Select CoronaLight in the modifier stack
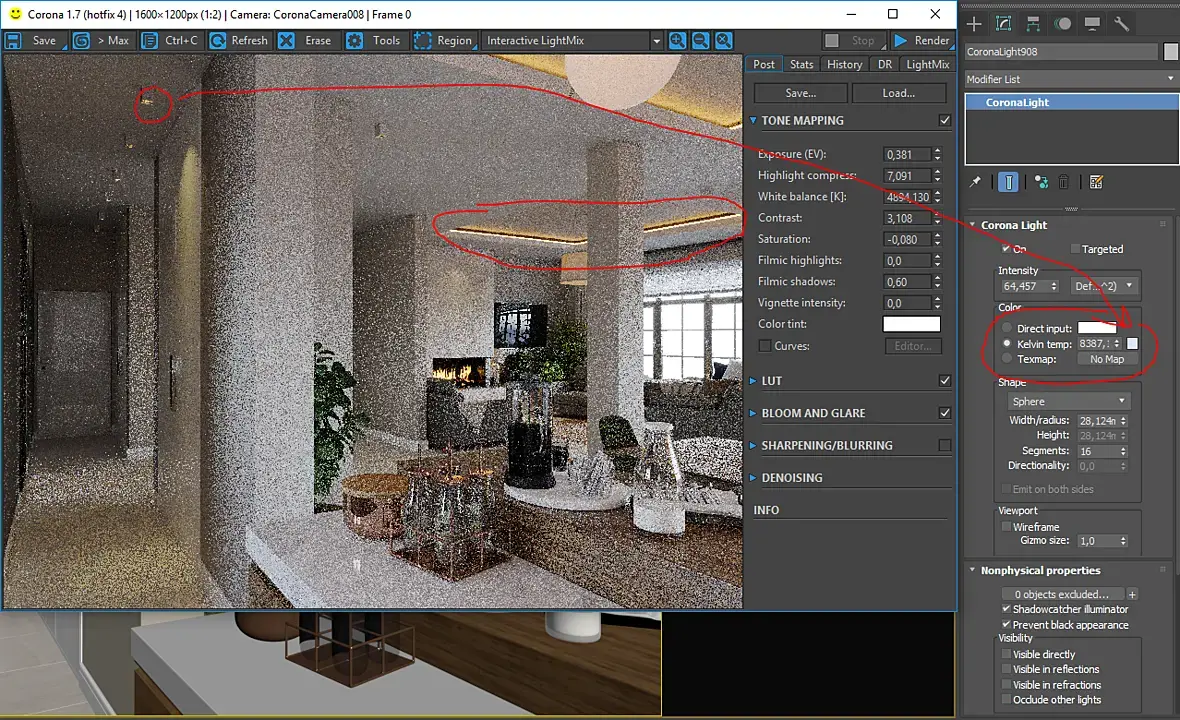 (x=1072, y=102)
